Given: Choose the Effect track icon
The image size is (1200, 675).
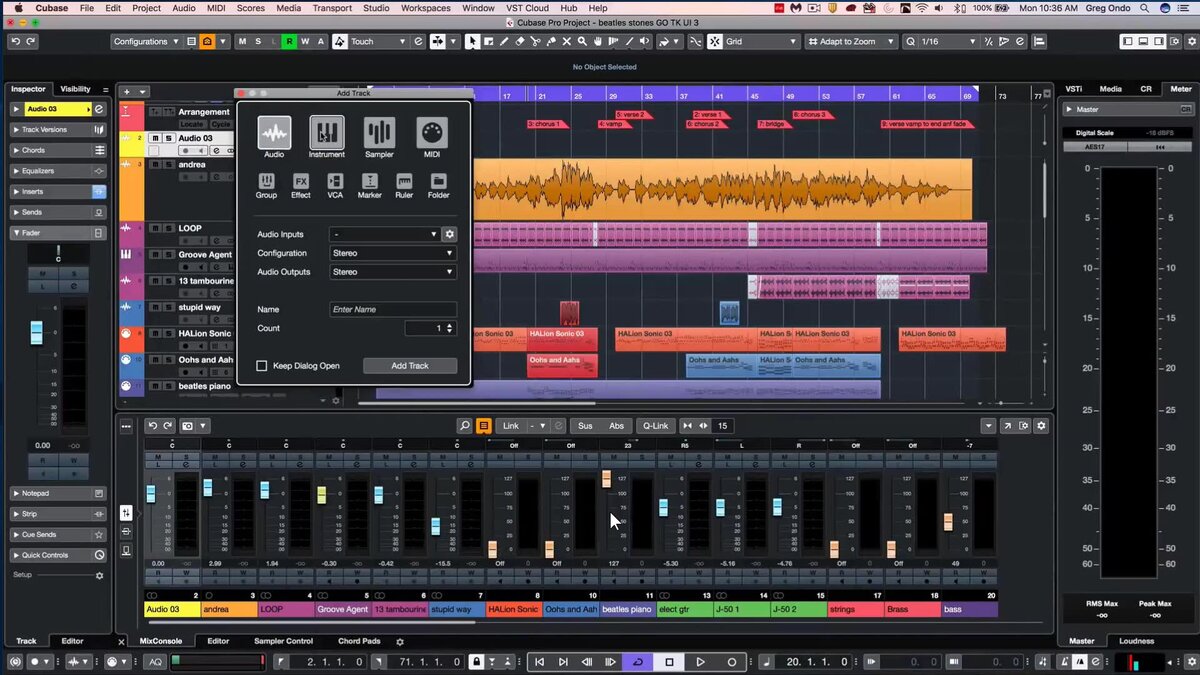Looking at the screenshot, I should [301, 181].
